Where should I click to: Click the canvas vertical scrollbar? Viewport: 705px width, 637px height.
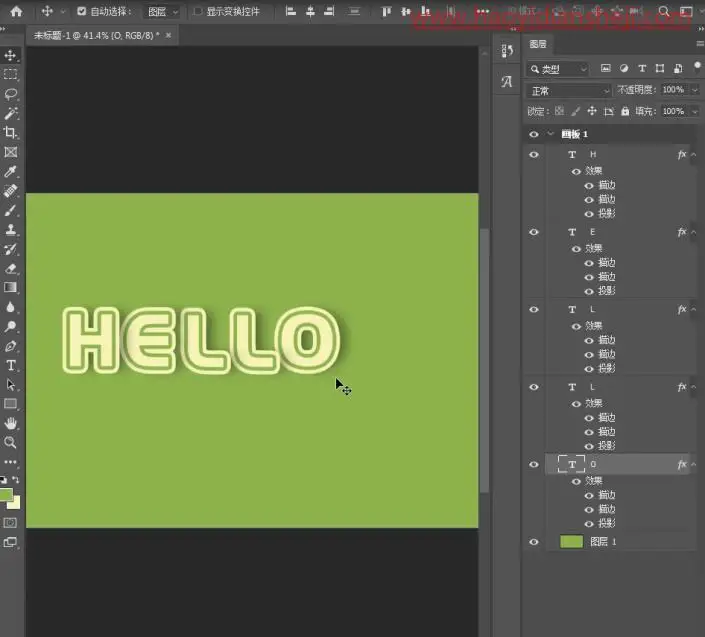coord(484,360)
